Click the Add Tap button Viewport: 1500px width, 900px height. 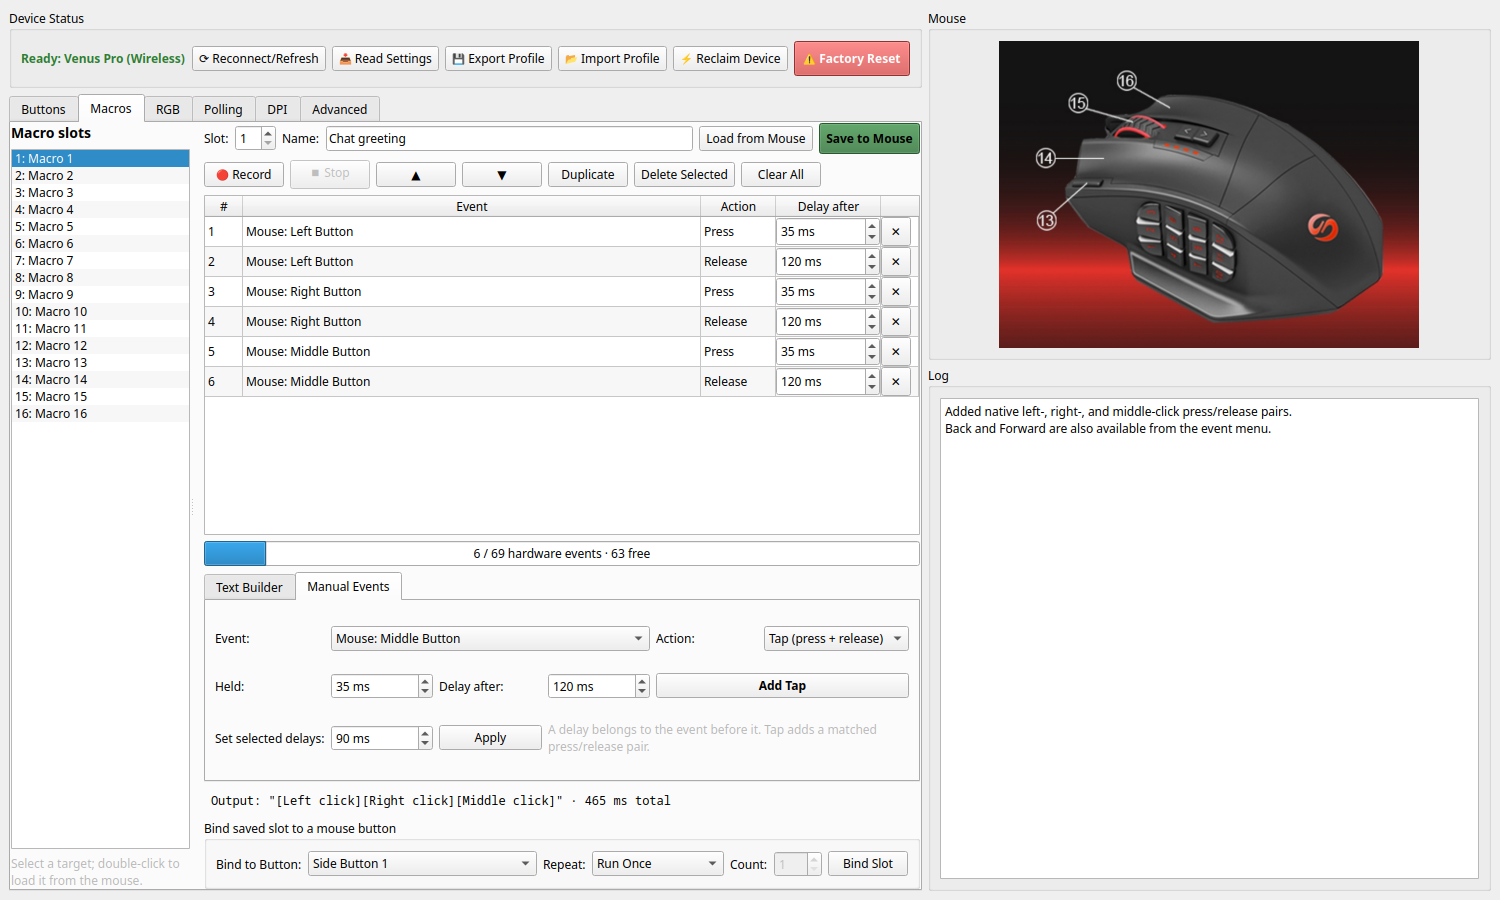(x=782, y=685)
